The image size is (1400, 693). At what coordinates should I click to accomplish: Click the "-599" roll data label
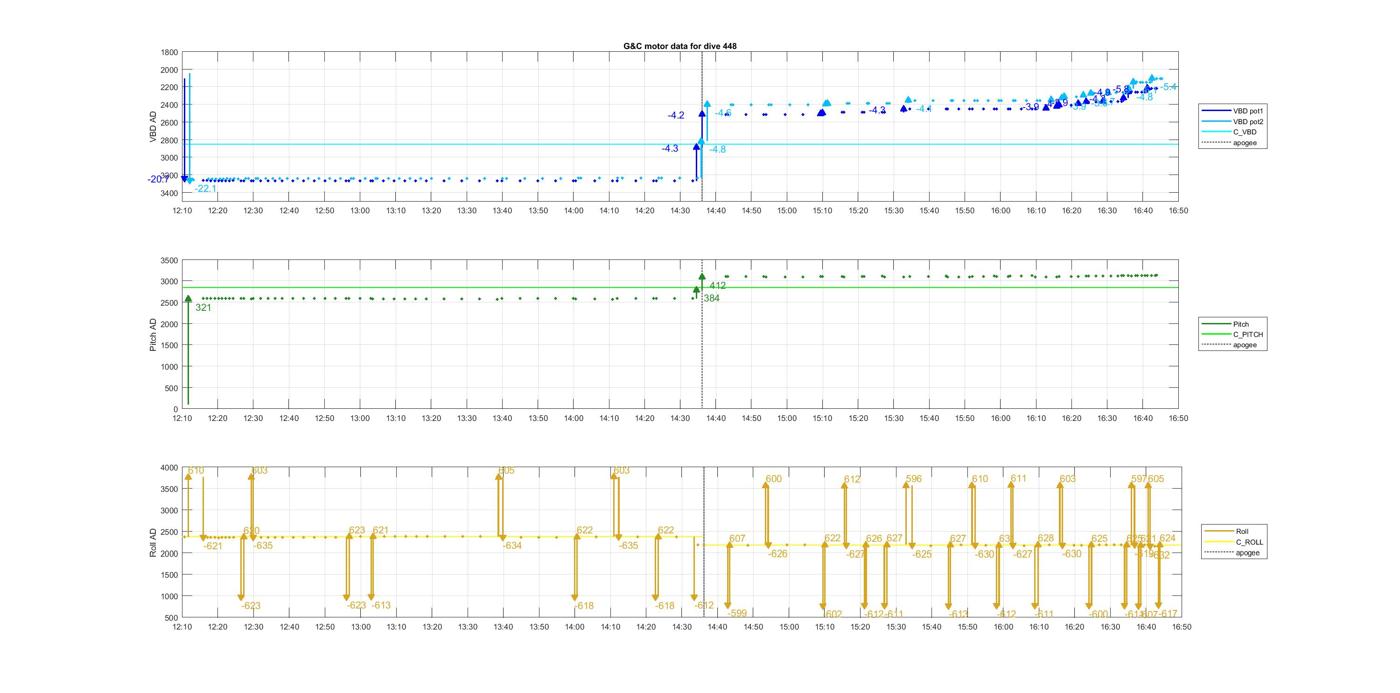click(737, 614)
